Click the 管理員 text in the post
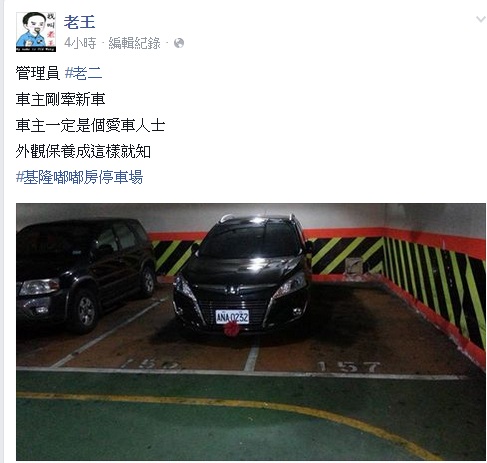Screen dimensions: 487x463 [x=38, y=73]
